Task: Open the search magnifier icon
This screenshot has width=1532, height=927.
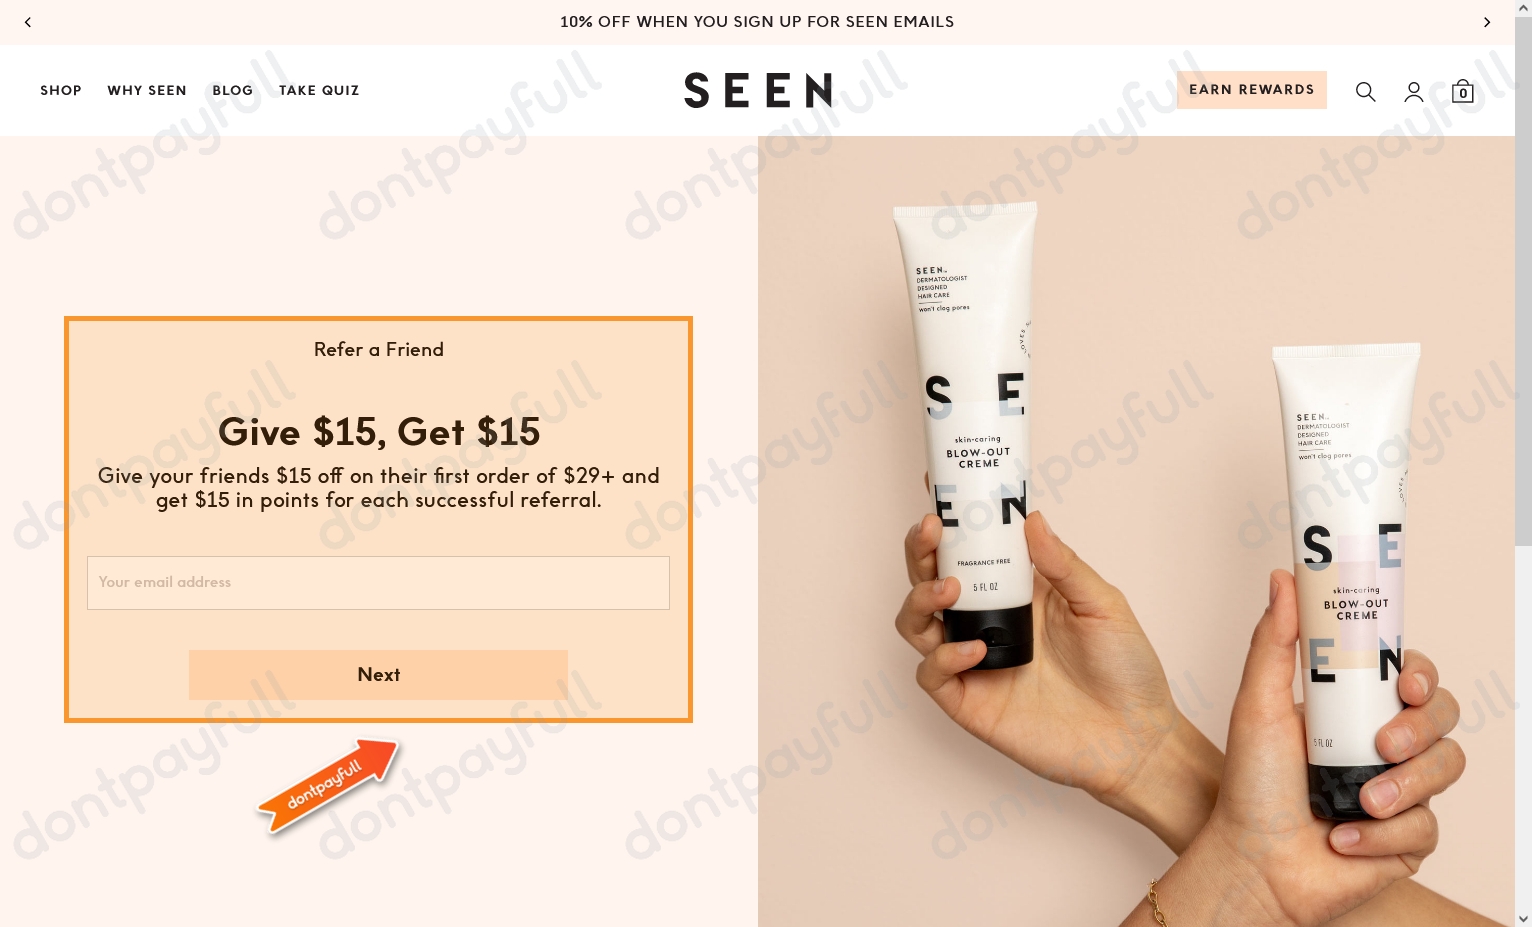Action: pyautogui.click(x=1365, y=92)
